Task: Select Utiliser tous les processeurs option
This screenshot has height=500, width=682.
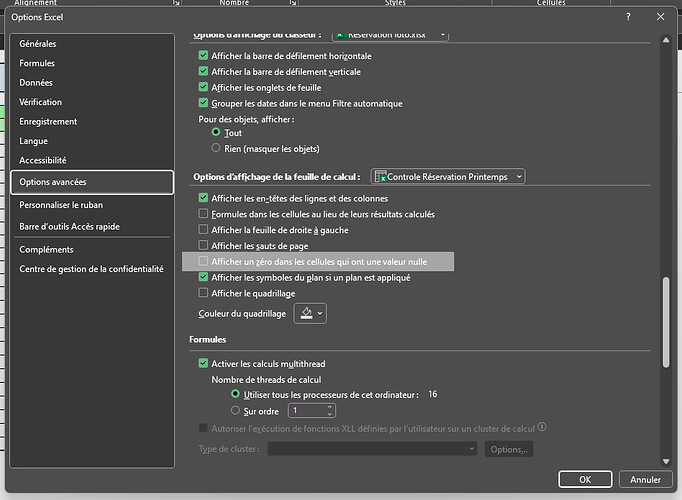Action: pyautogui.click(x=235, y=394)
